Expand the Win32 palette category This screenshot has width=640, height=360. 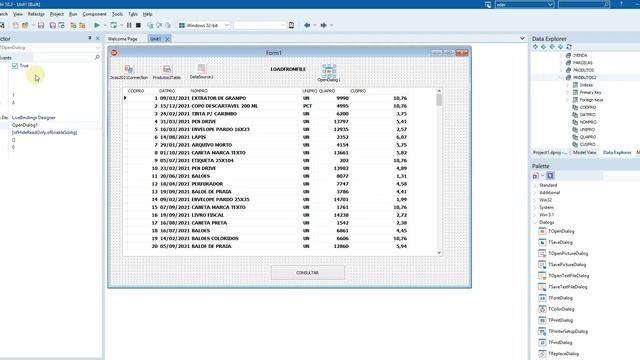535,200
